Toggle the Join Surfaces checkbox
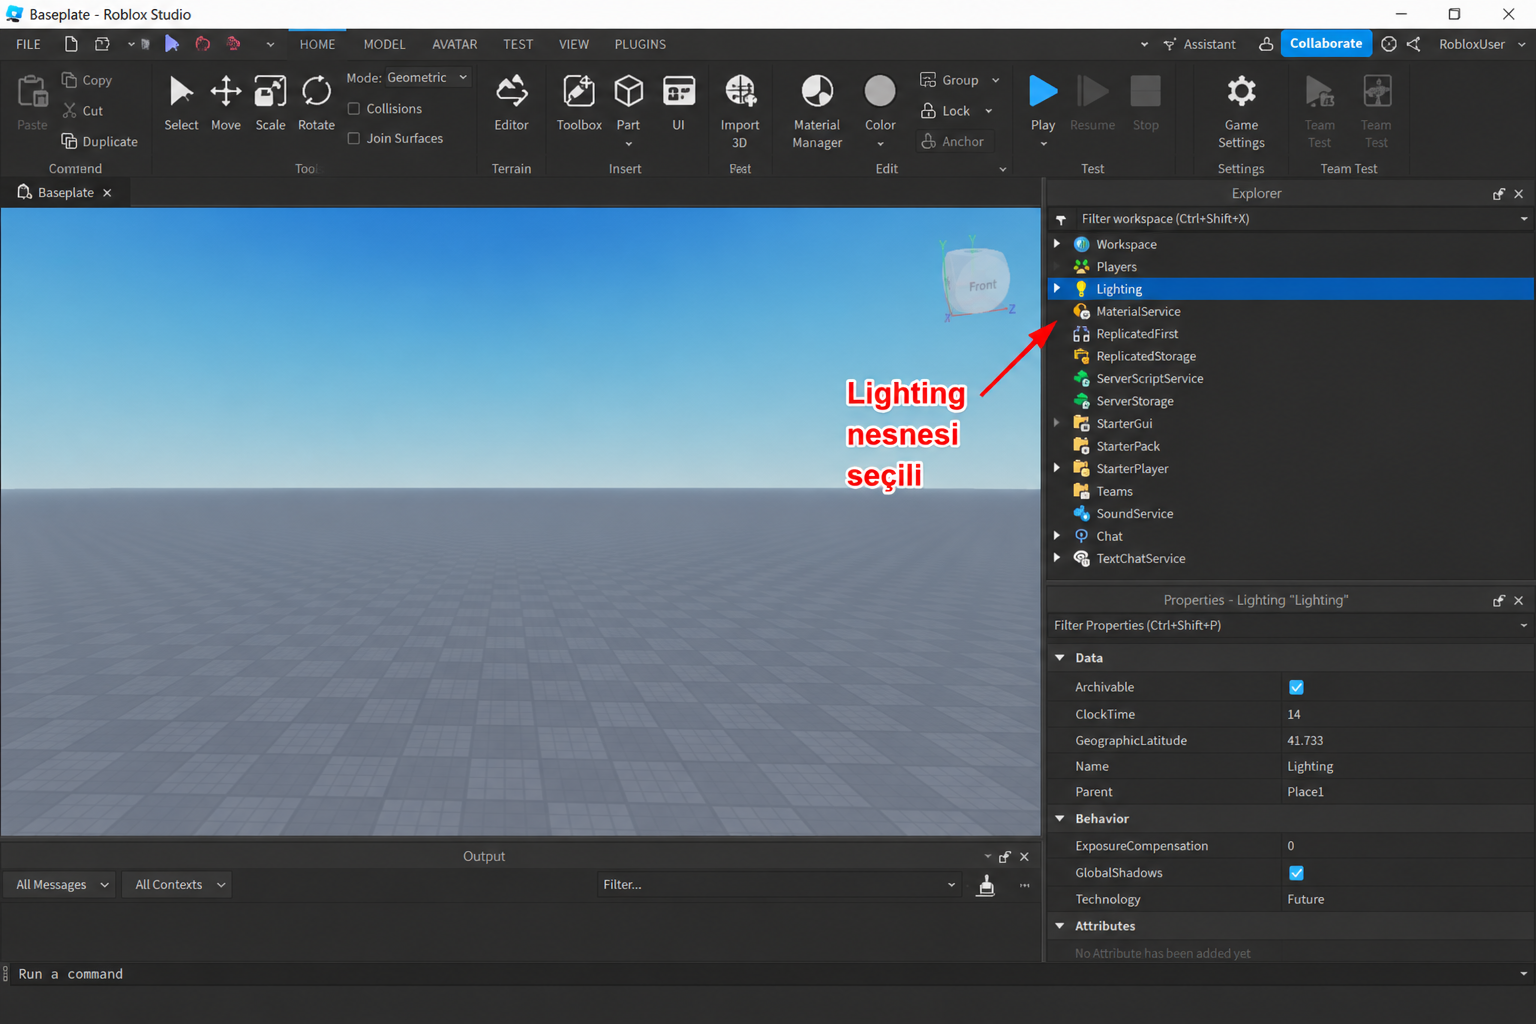1536x1024 pixels. (x=354, y=139)
